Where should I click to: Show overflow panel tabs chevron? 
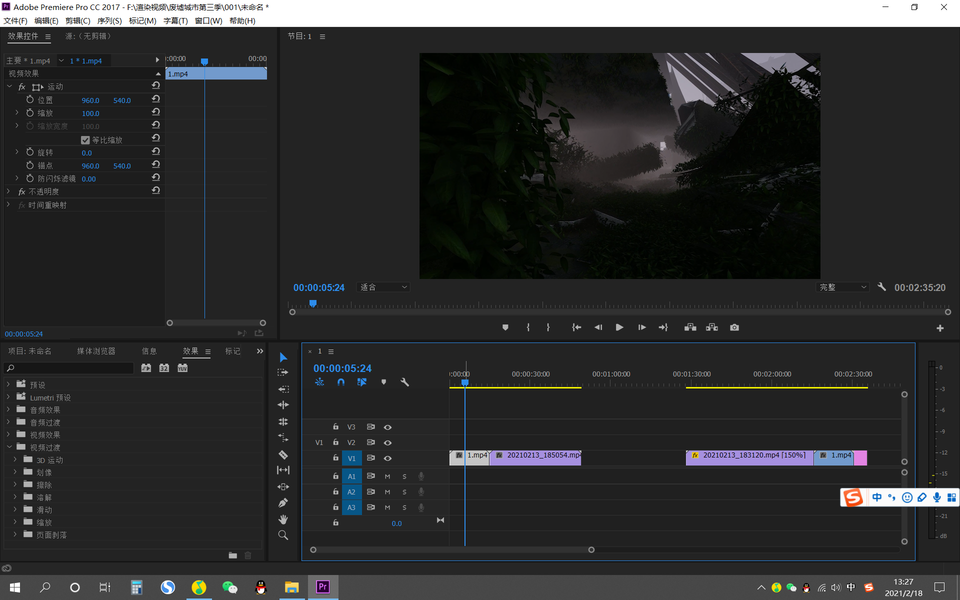click(x=260, y=351)
